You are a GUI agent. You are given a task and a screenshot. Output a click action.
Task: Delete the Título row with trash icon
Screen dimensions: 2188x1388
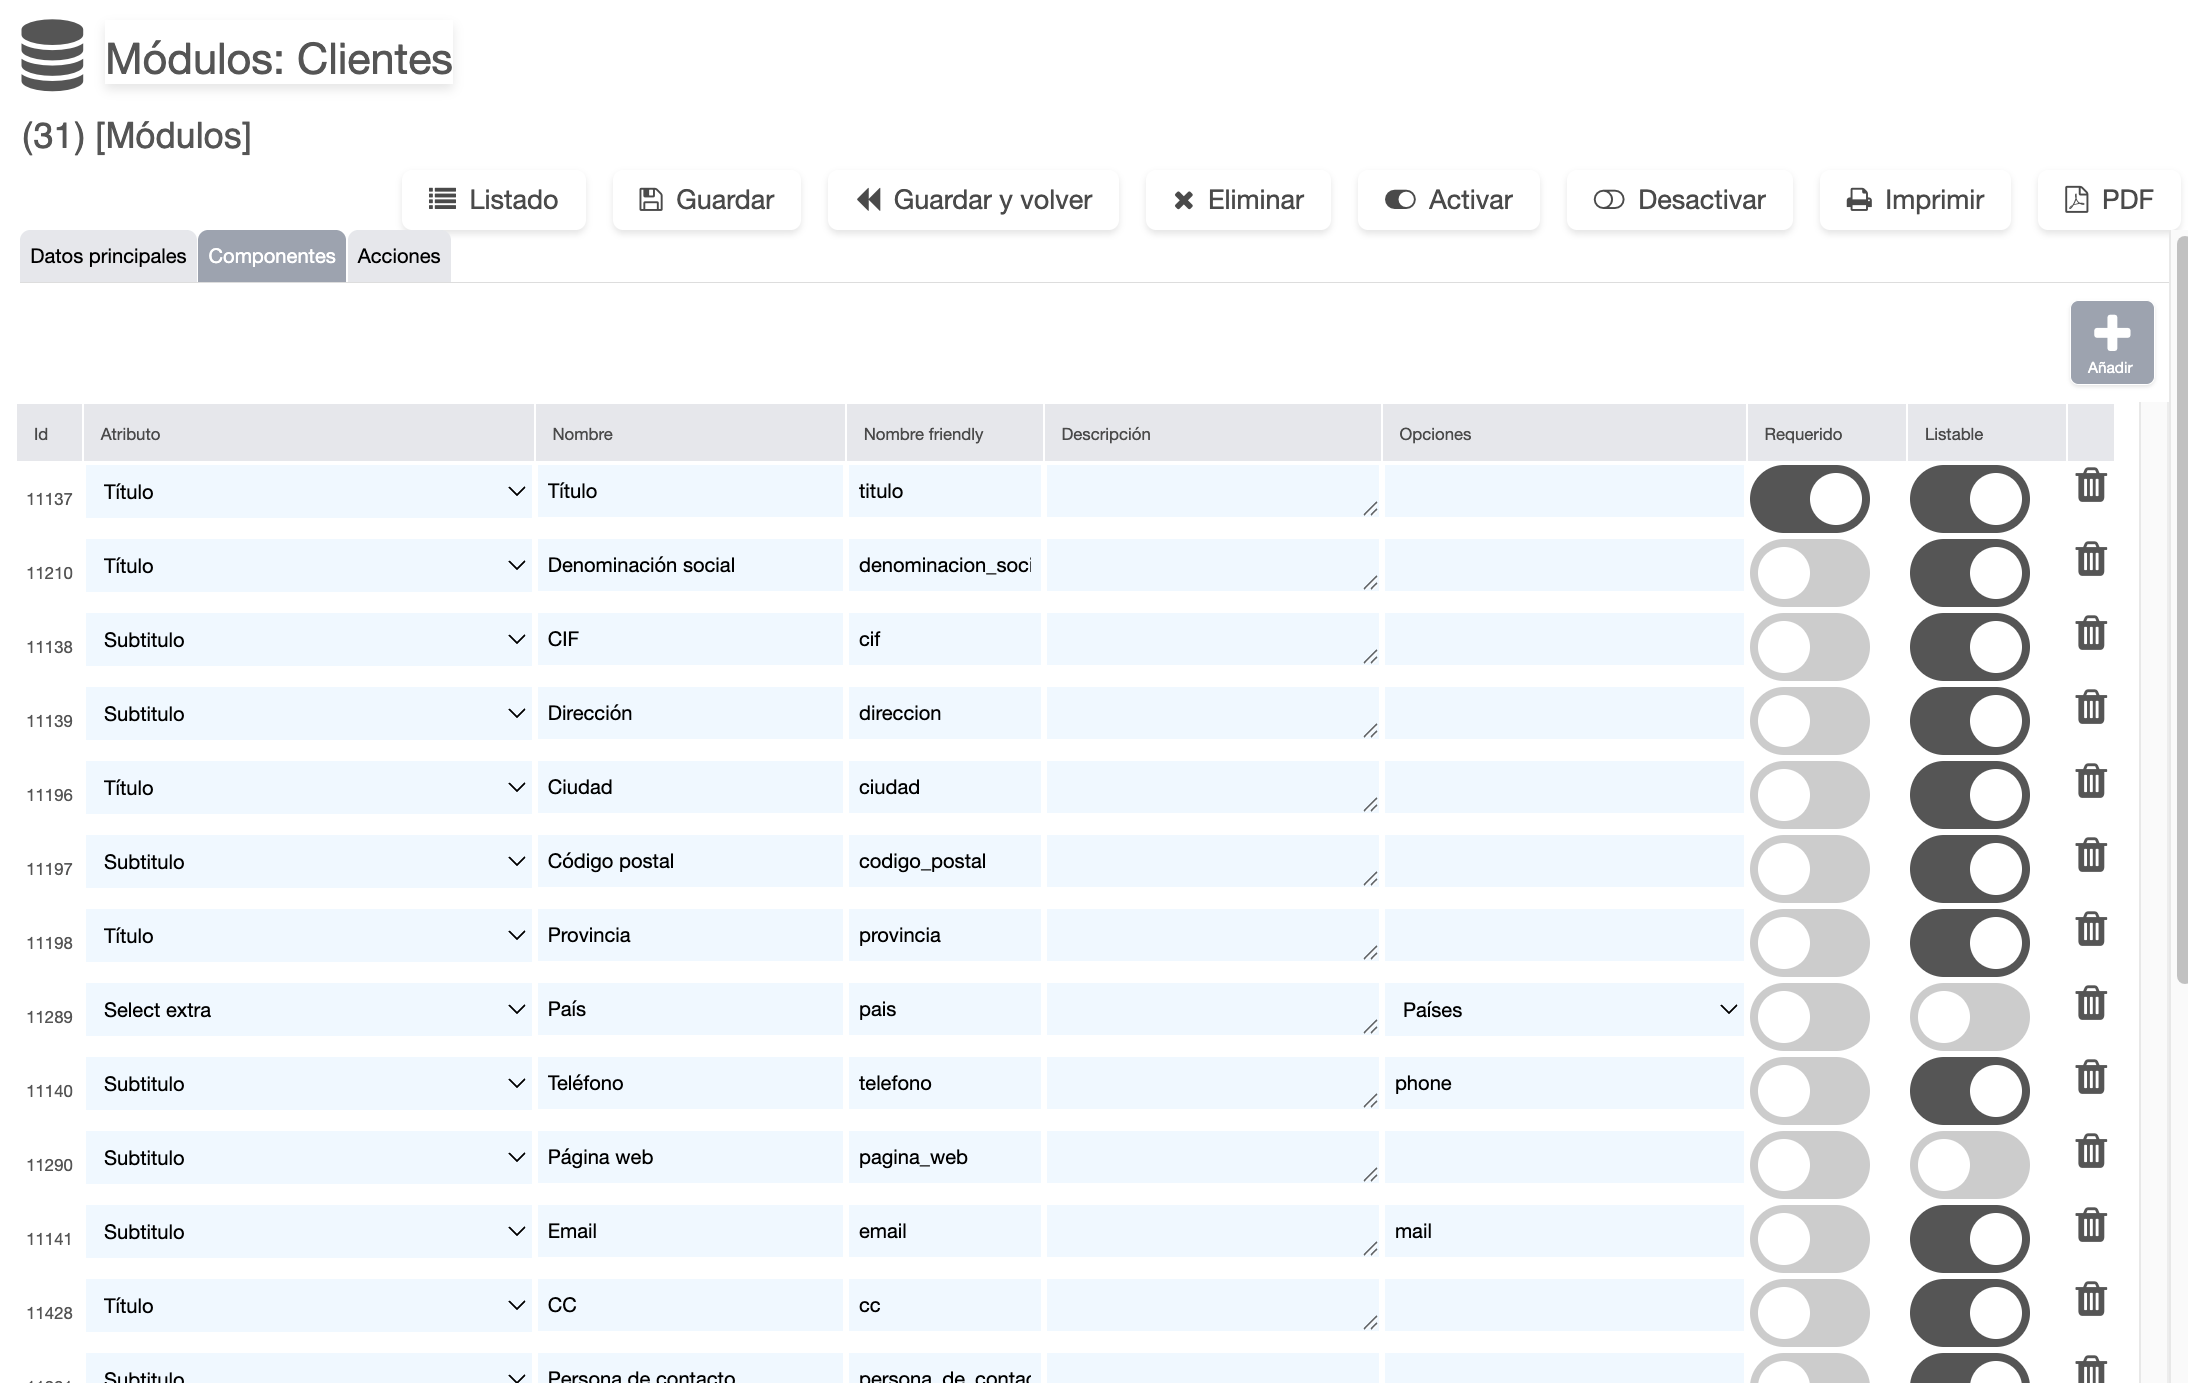tap(2091, 486)
